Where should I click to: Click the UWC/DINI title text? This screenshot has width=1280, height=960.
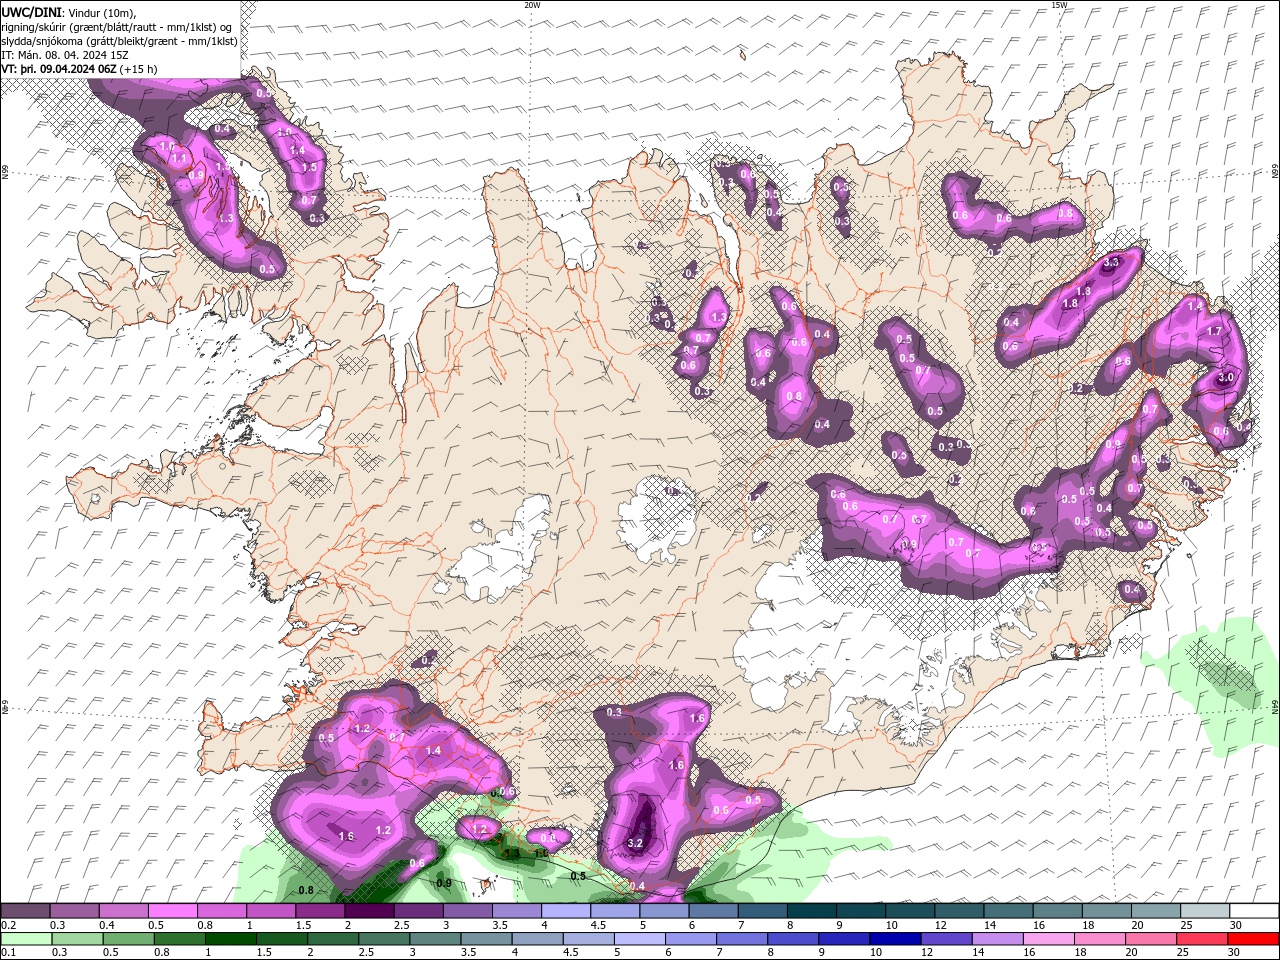point(31,11)
